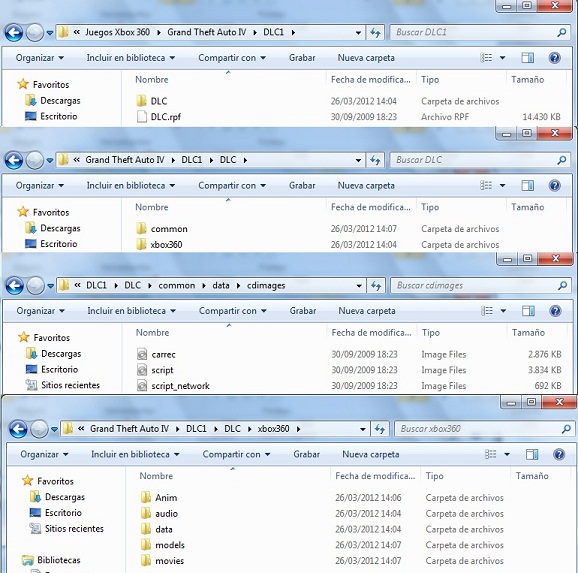Click the Back arrow in the DLC1 window
578x573 pixels.
(x=14, y=32)
